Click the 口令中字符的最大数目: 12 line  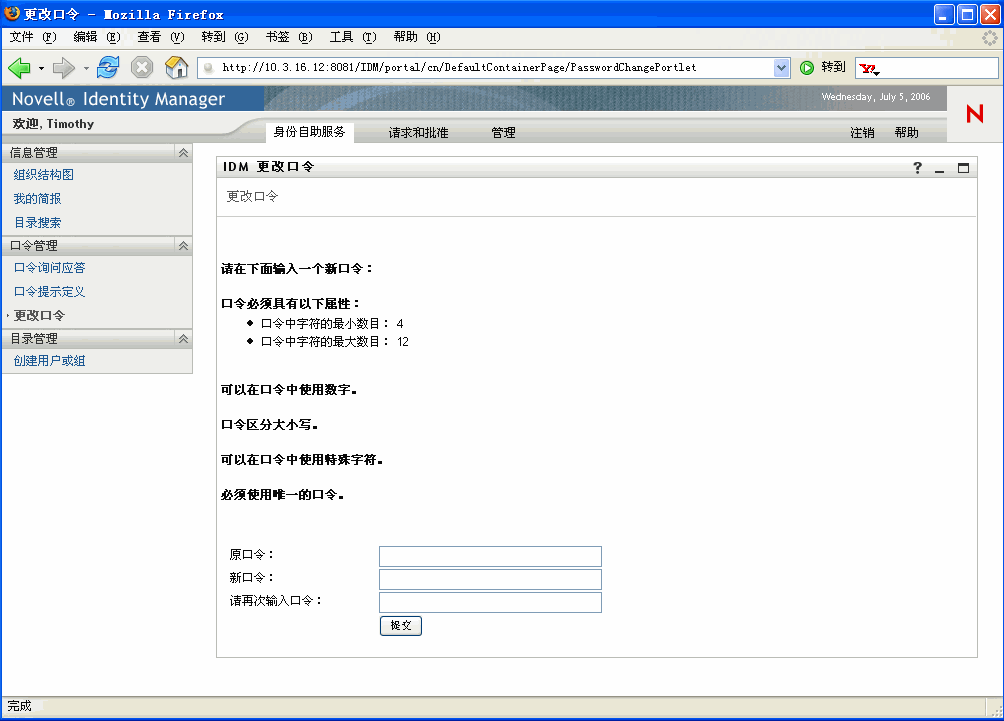[x=334, y=341]
